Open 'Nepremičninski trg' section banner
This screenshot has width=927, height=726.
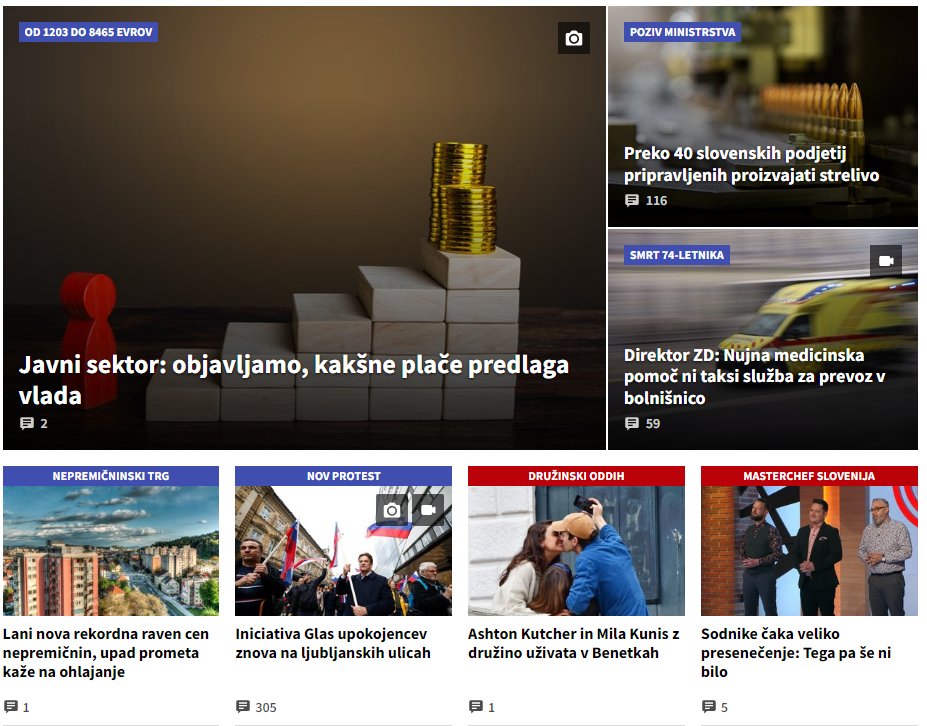click(111, 476)
